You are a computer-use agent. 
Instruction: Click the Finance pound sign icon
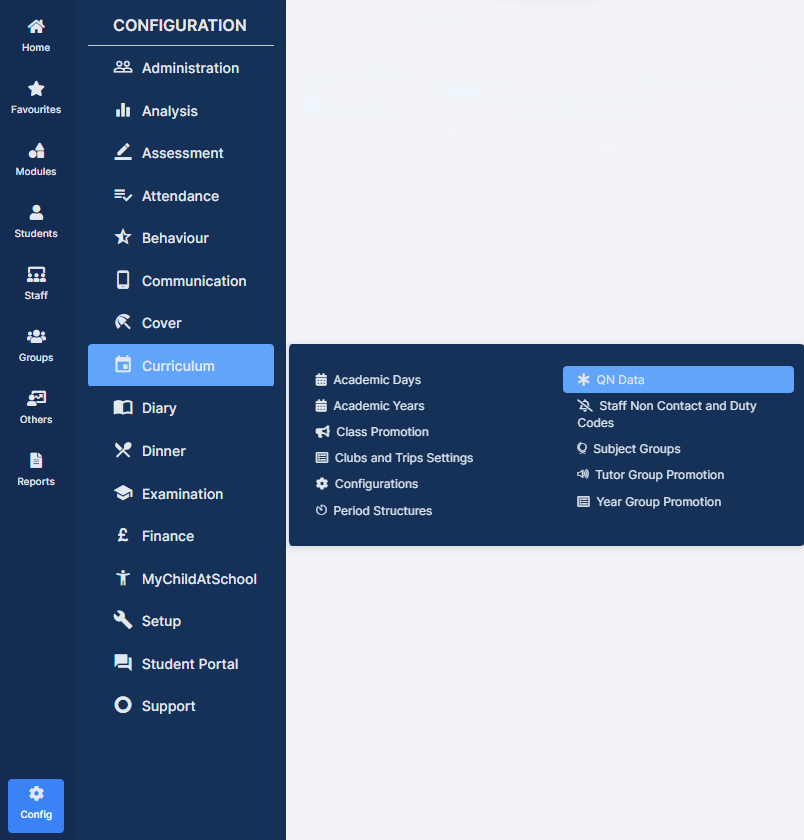tap(123, 535)
